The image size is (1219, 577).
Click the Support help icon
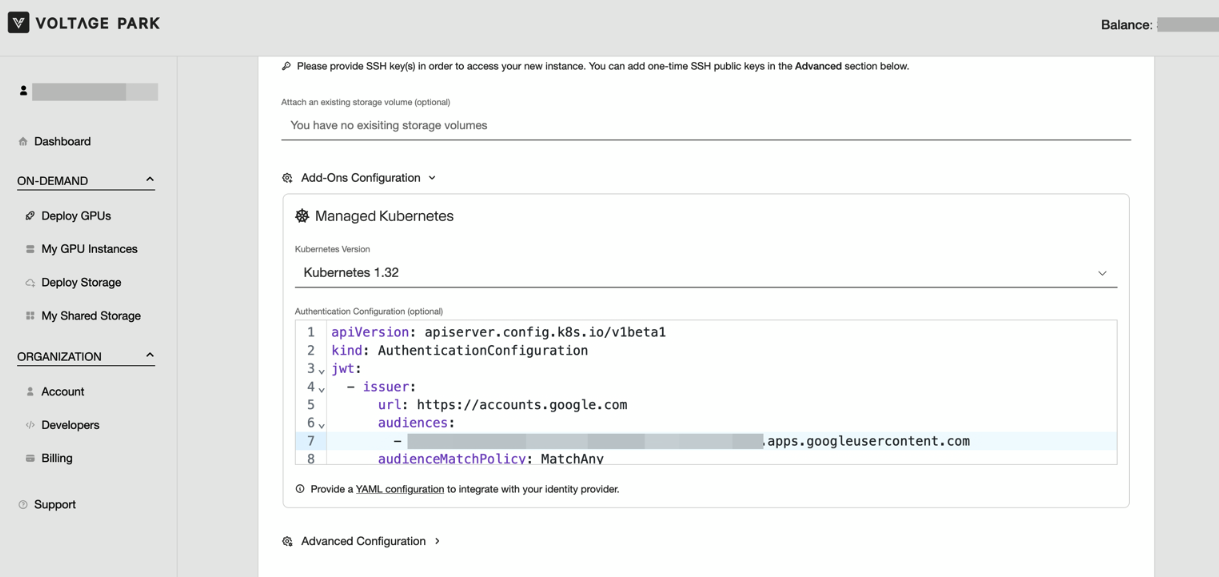click(24, 505)
